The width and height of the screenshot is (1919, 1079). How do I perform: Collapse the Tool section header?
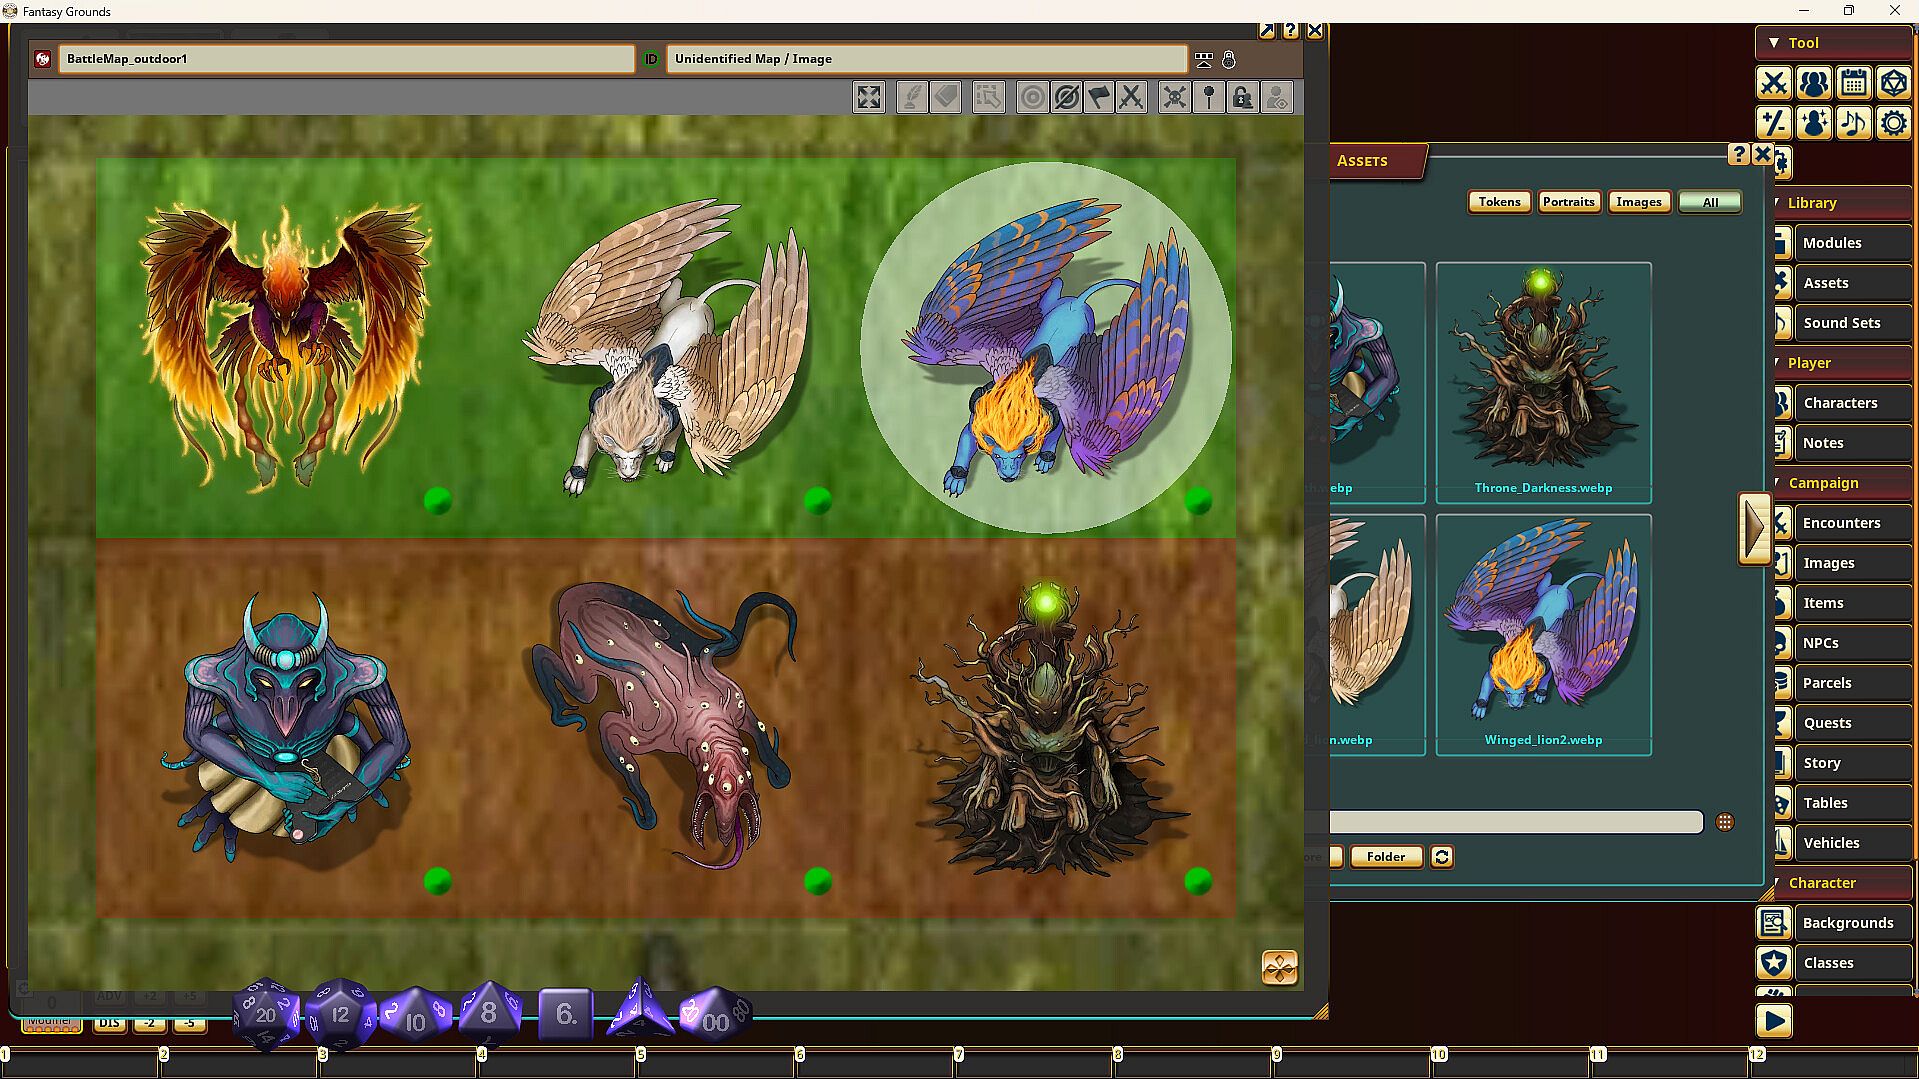(x=1834, y=43)
